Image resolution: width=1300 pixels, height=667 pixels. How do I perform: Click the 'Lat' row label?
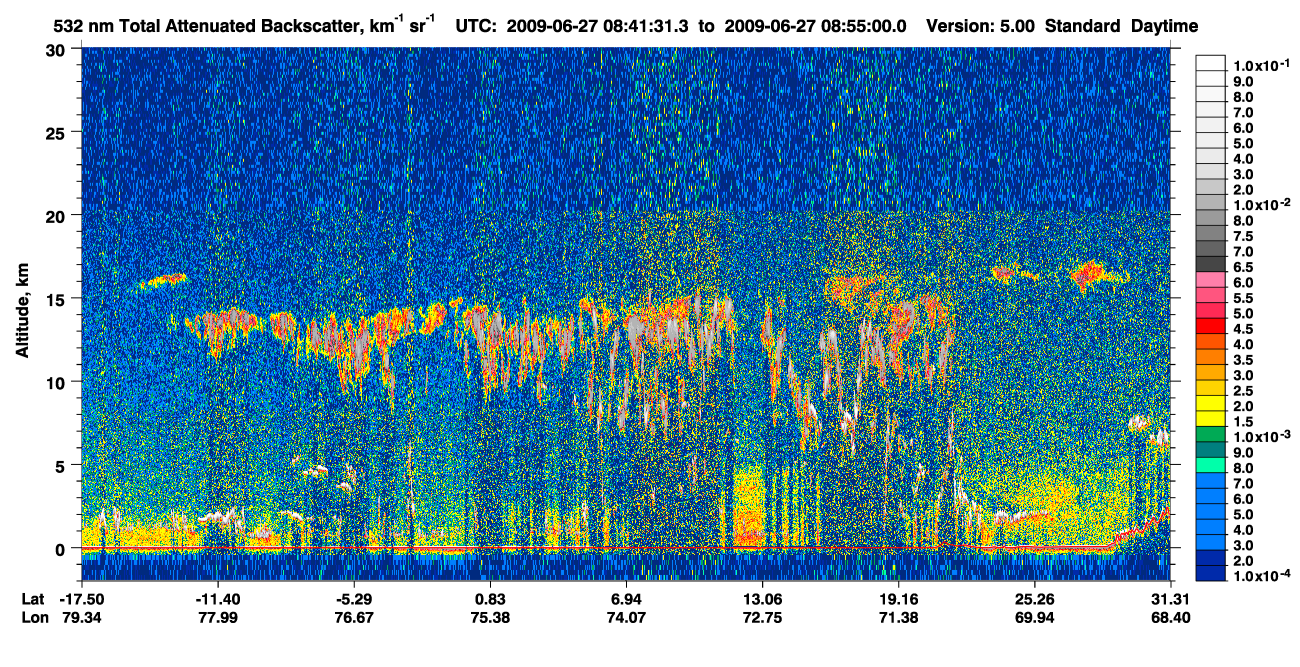(33, 598)
